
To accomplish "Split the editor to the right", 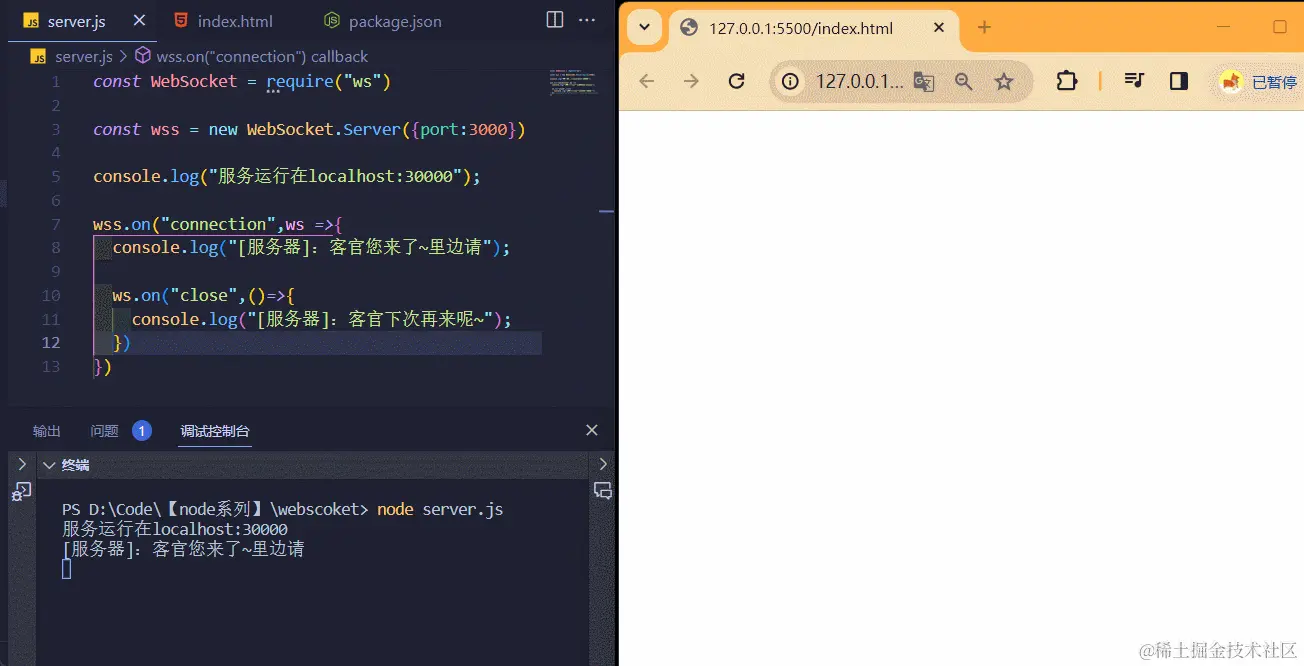I will click(x=554, y=20).
